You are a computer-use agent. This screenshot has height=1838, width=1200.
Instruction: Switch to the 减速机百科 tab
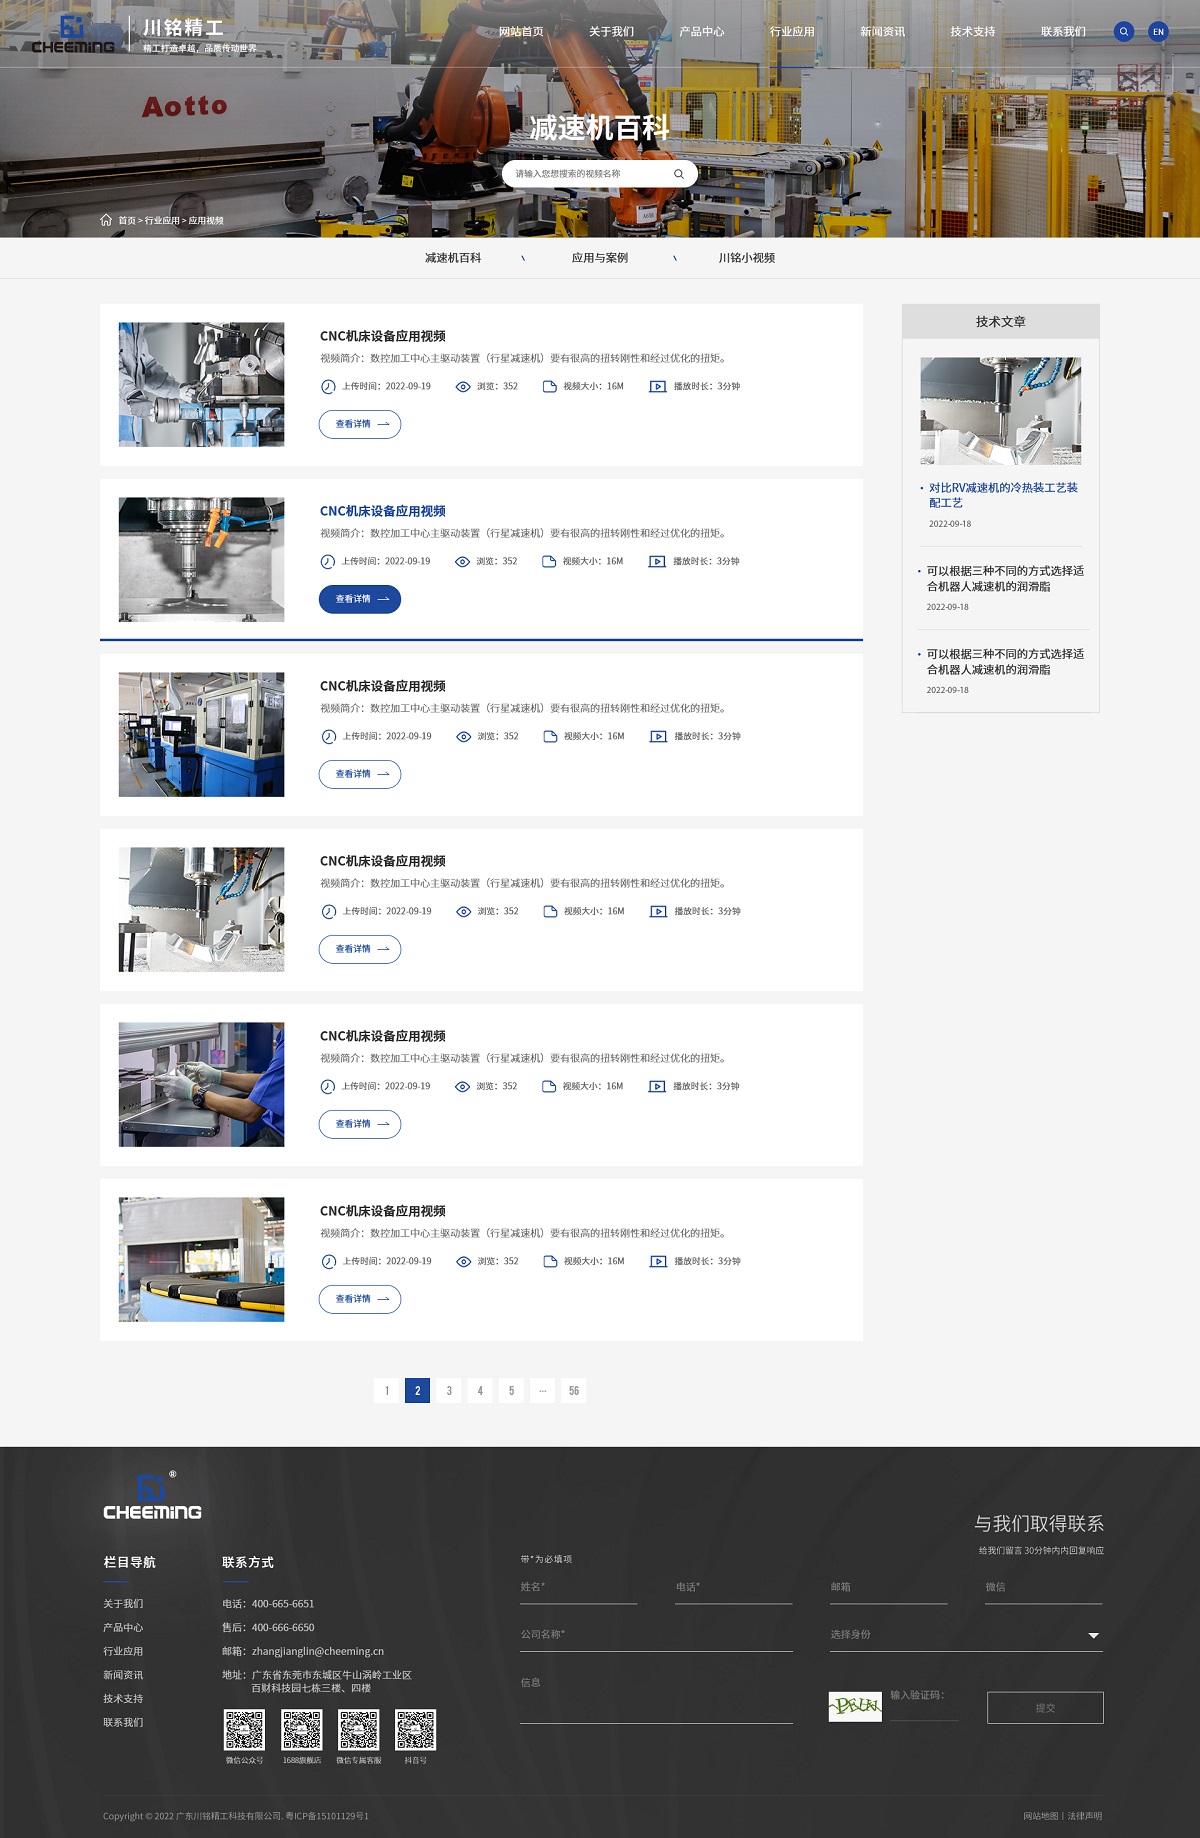453,258
